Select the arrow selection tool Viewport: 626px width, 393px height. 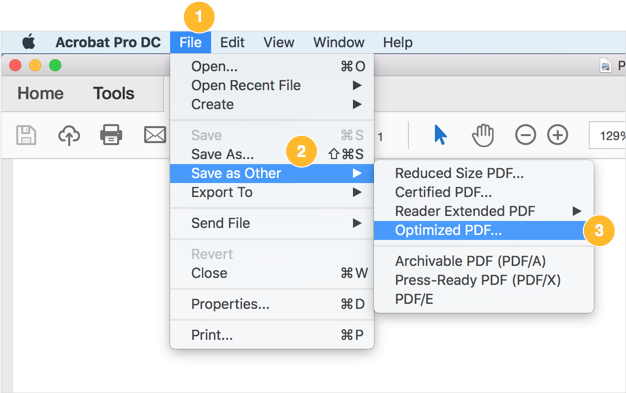click(x=440, y=135)
